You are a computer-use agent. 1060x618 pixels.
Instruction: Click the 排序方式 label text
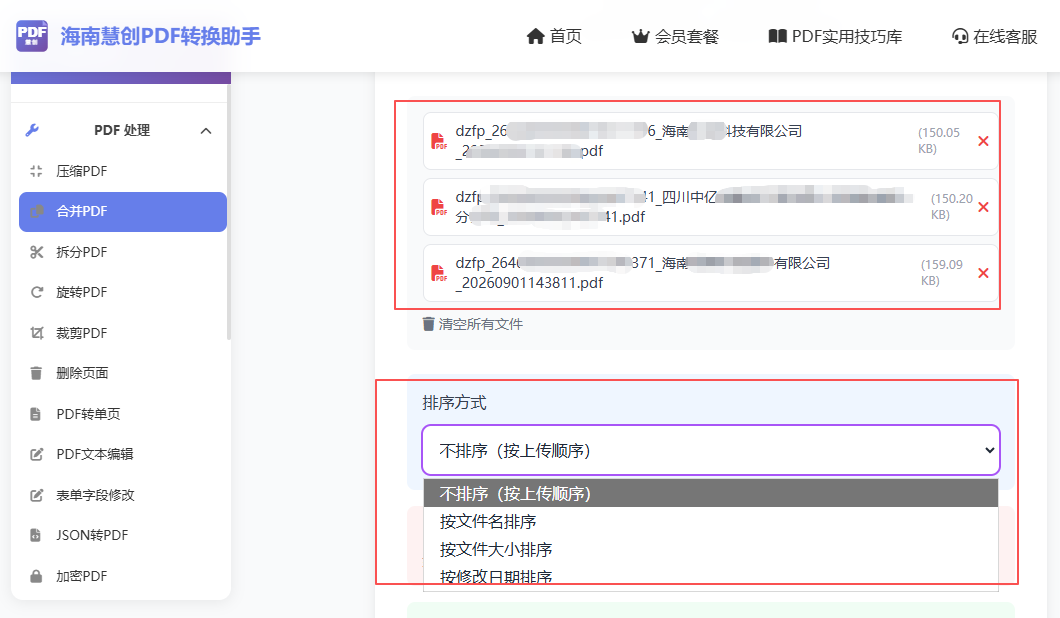454,403
